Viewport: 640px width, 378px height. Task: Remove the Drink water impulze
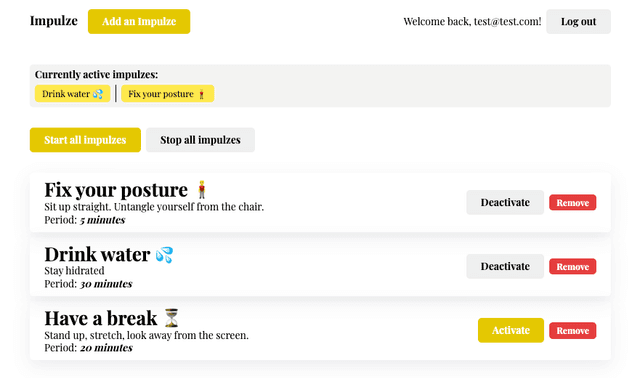click(572, 267)
